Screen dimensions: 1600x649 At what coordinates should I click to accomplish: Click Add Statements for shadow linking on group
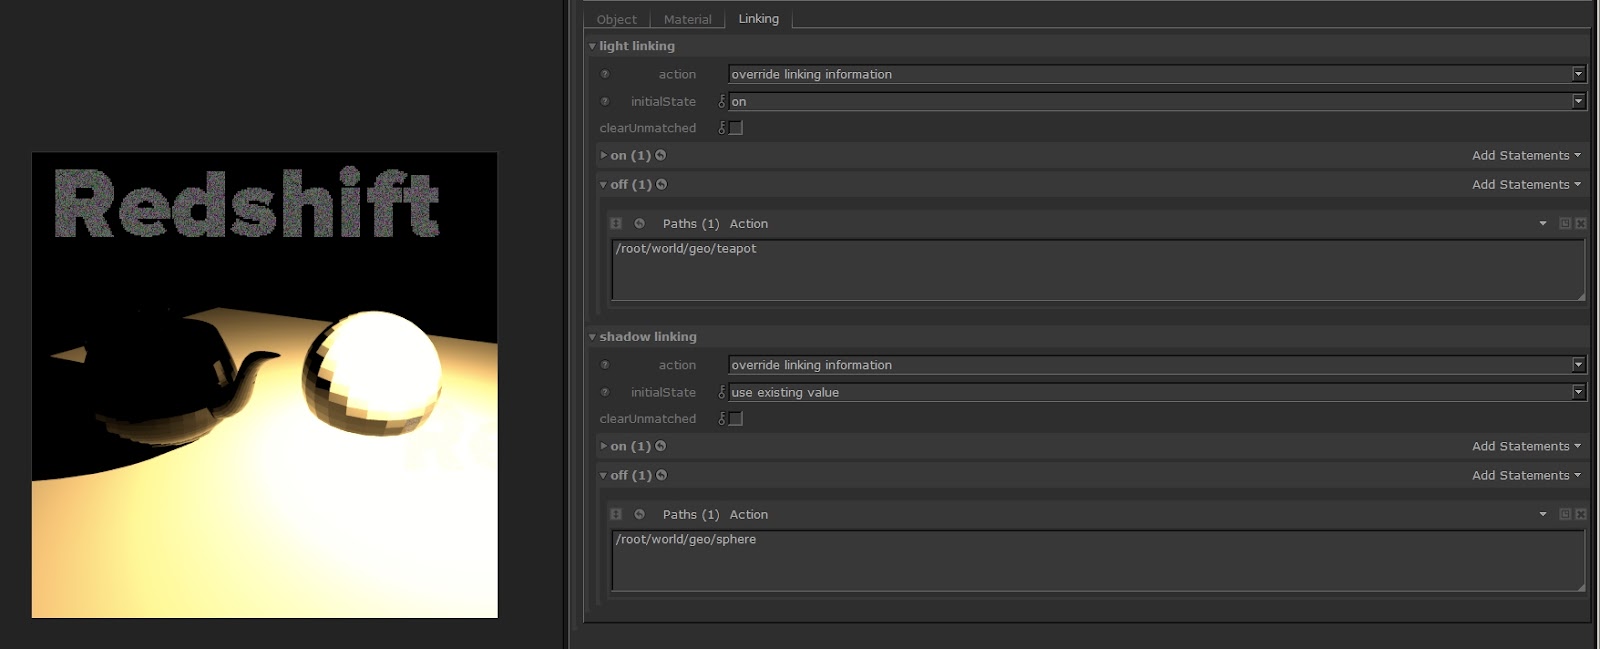coord(1525,446)
